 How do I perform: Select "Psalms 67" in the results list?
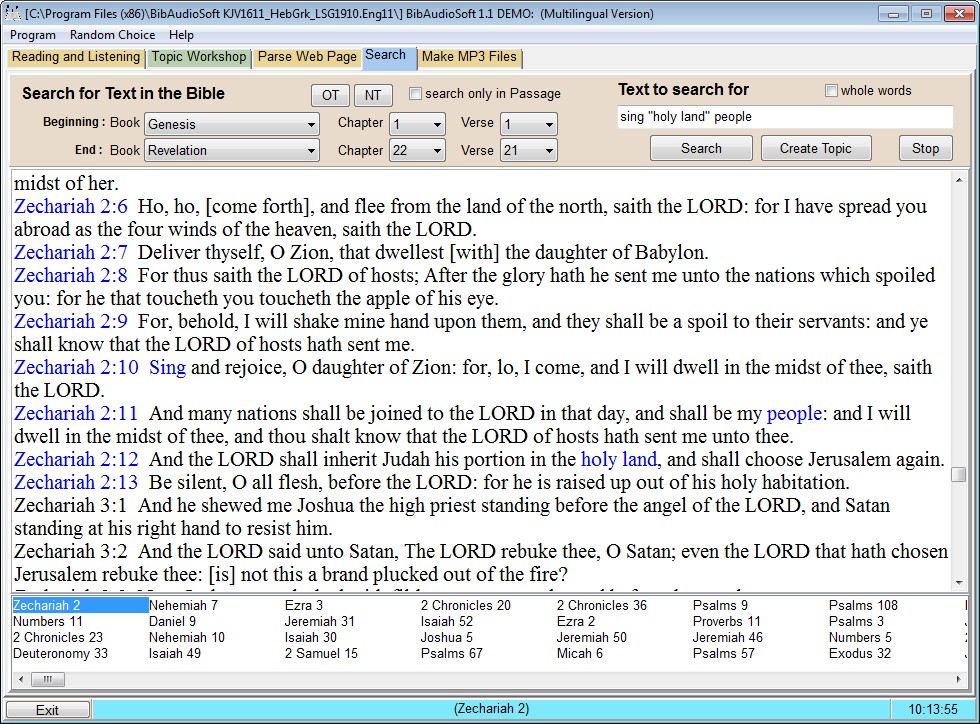[x=451, y=654]
